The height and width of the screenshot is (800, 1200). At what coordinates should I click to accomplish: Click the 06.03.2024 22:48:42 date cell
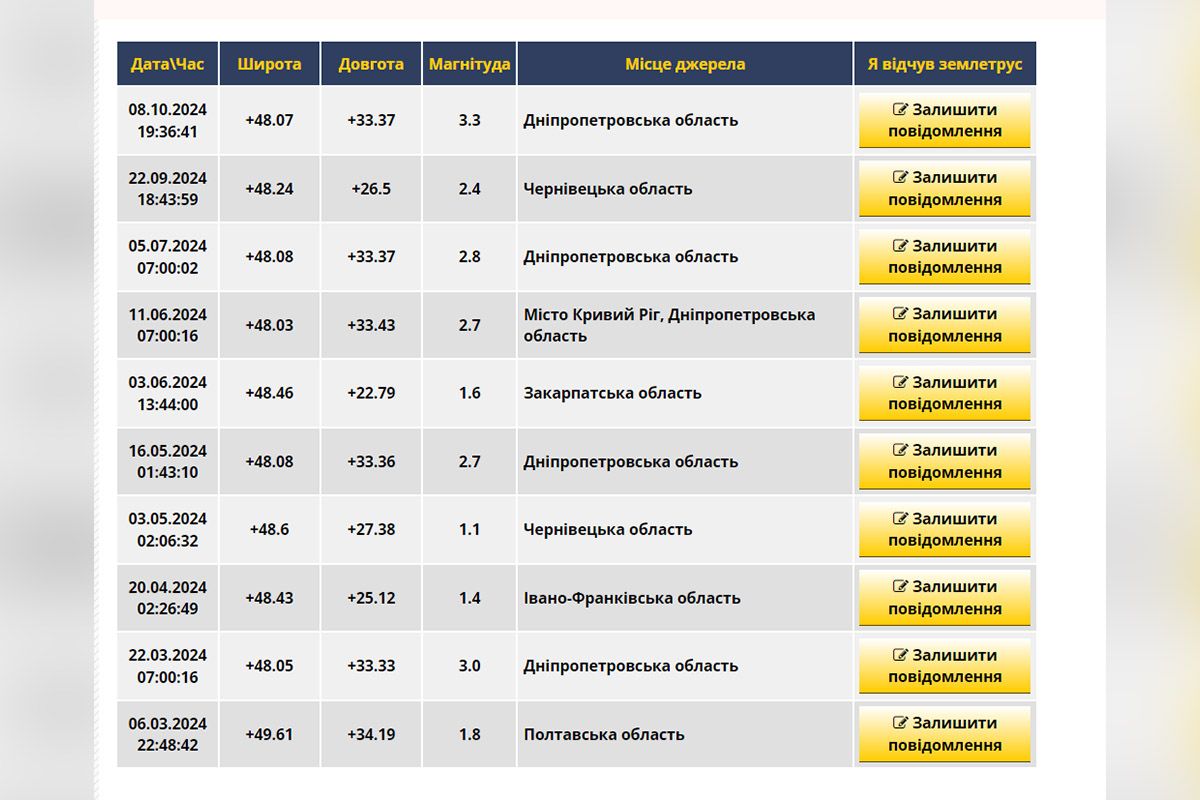click(168, 734)
